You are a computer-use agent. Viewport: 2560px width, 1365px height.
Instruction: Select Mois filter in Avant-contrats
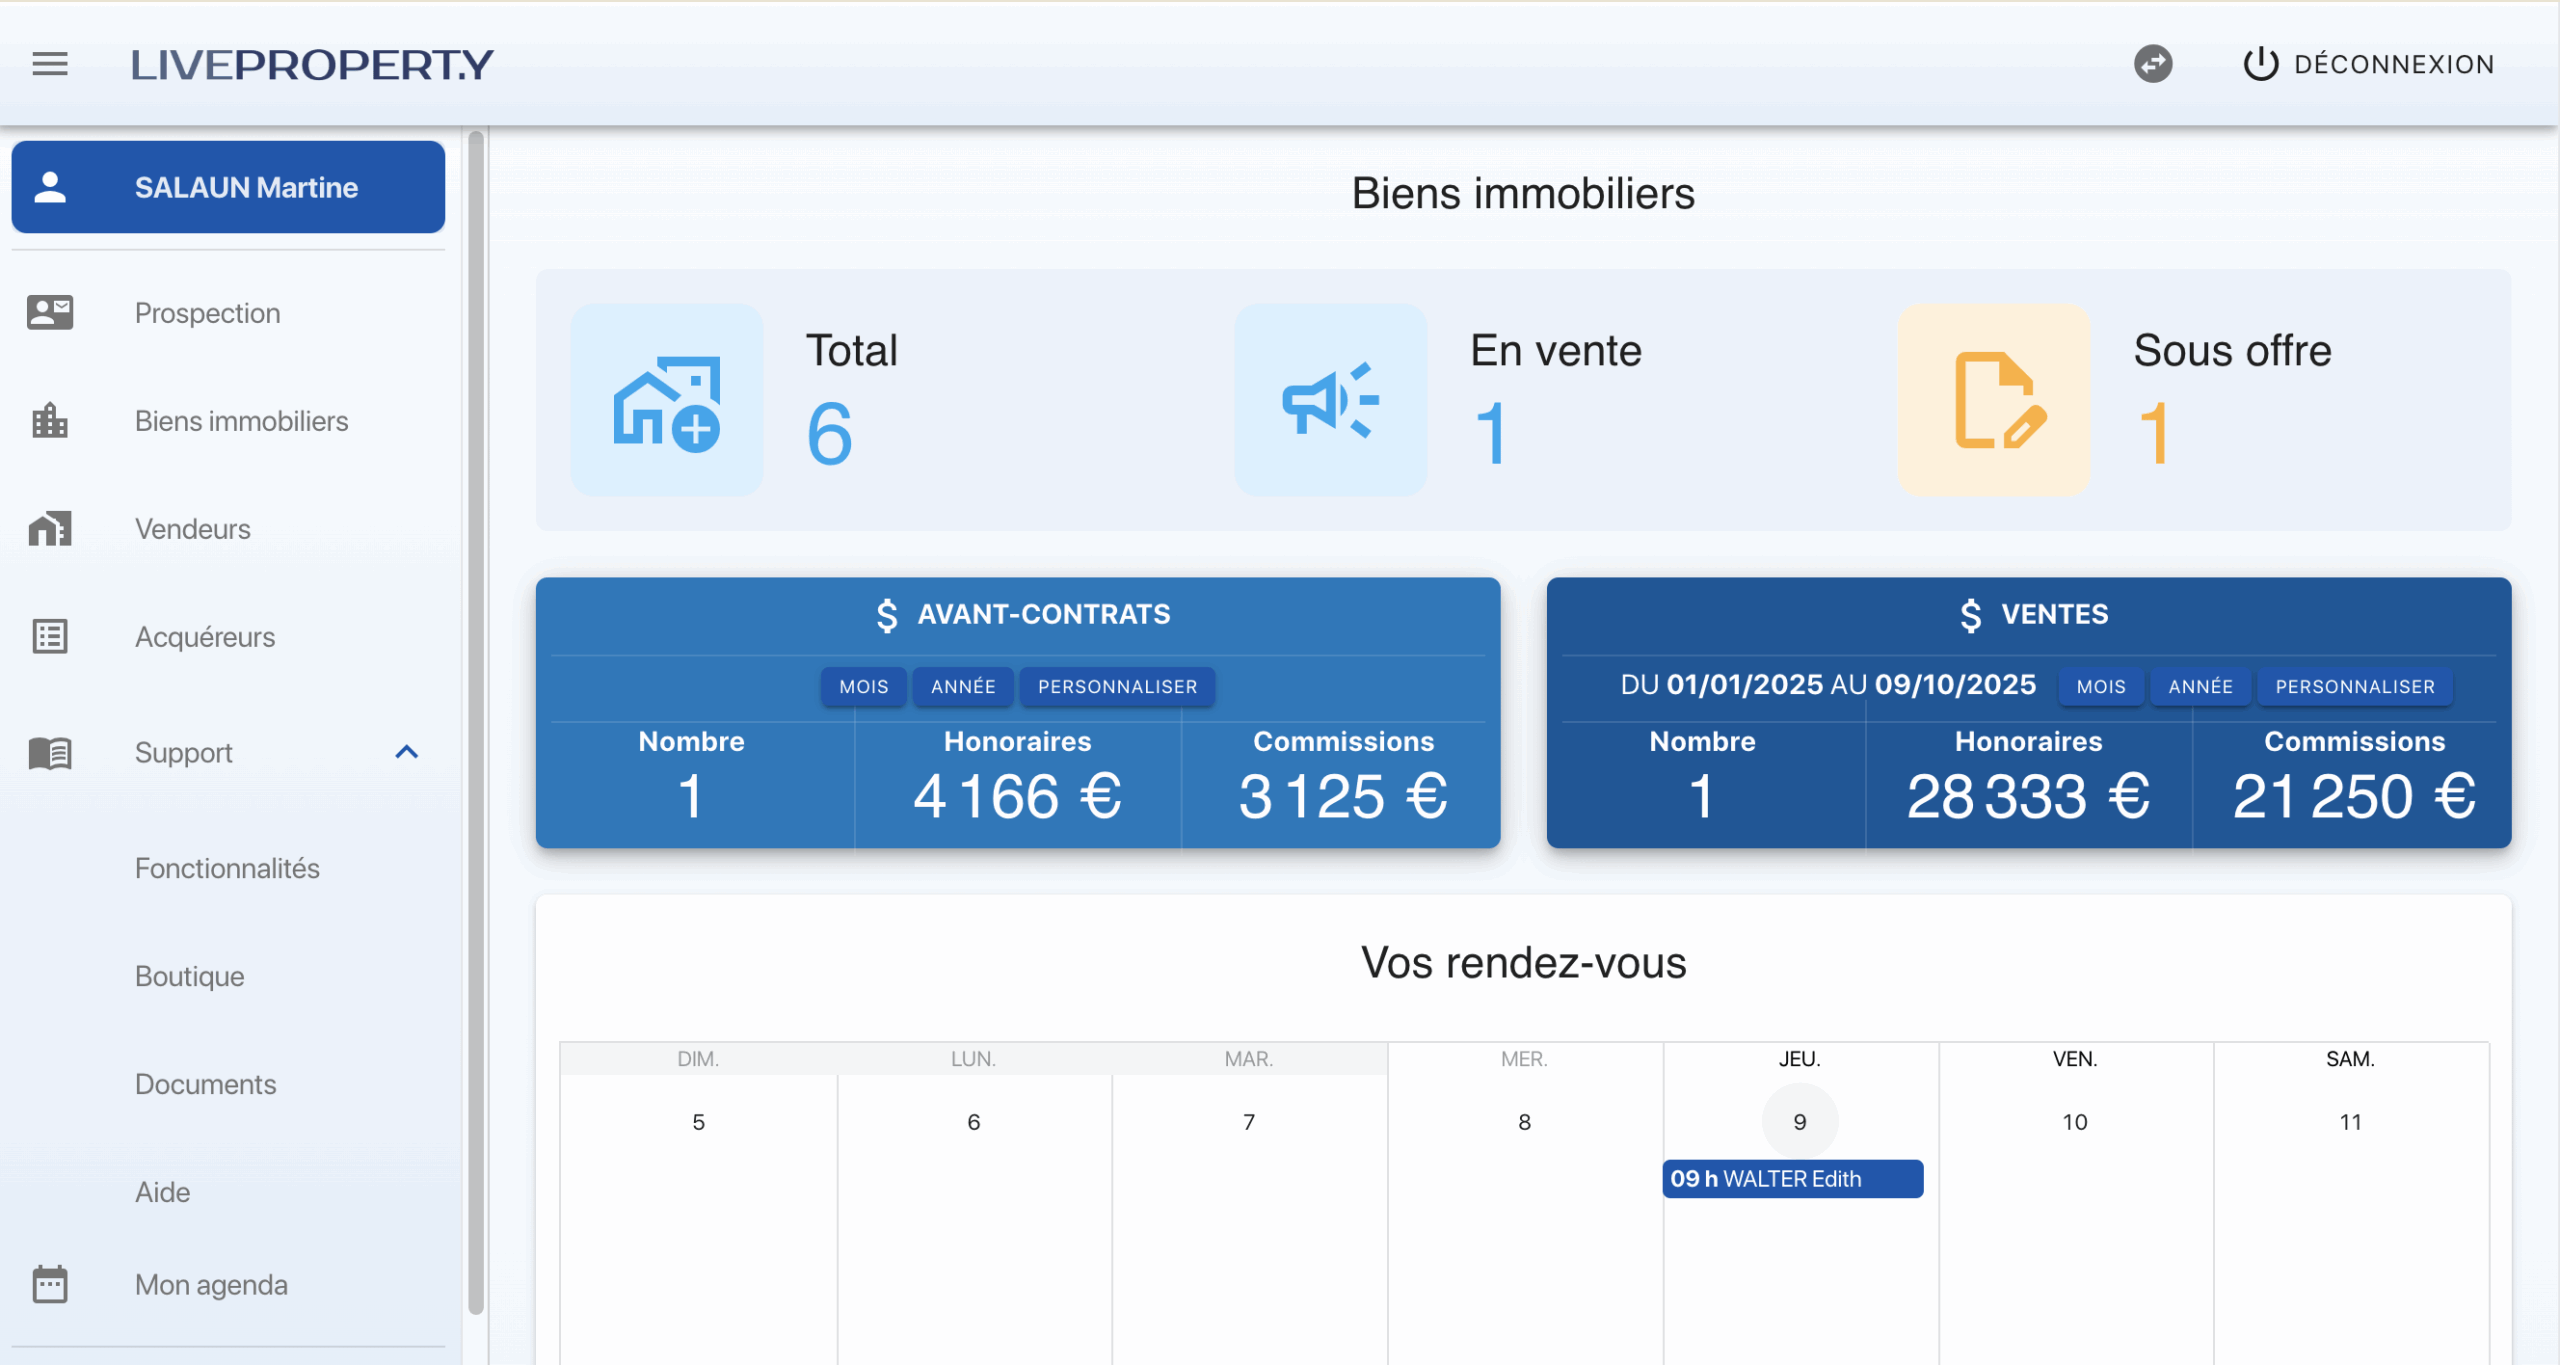(x=863, y=687)
